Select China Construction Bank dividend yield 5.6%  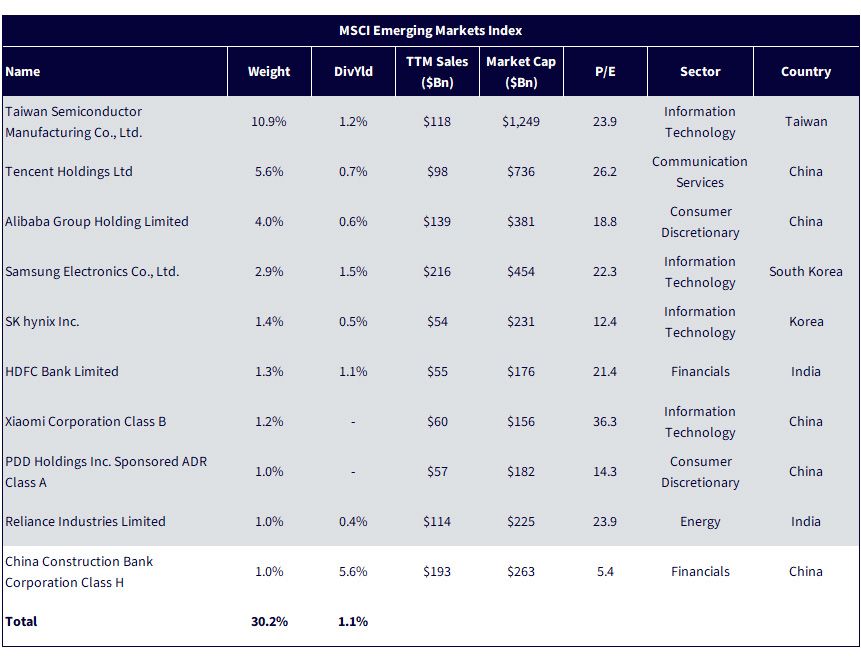[x=353, y=571]
